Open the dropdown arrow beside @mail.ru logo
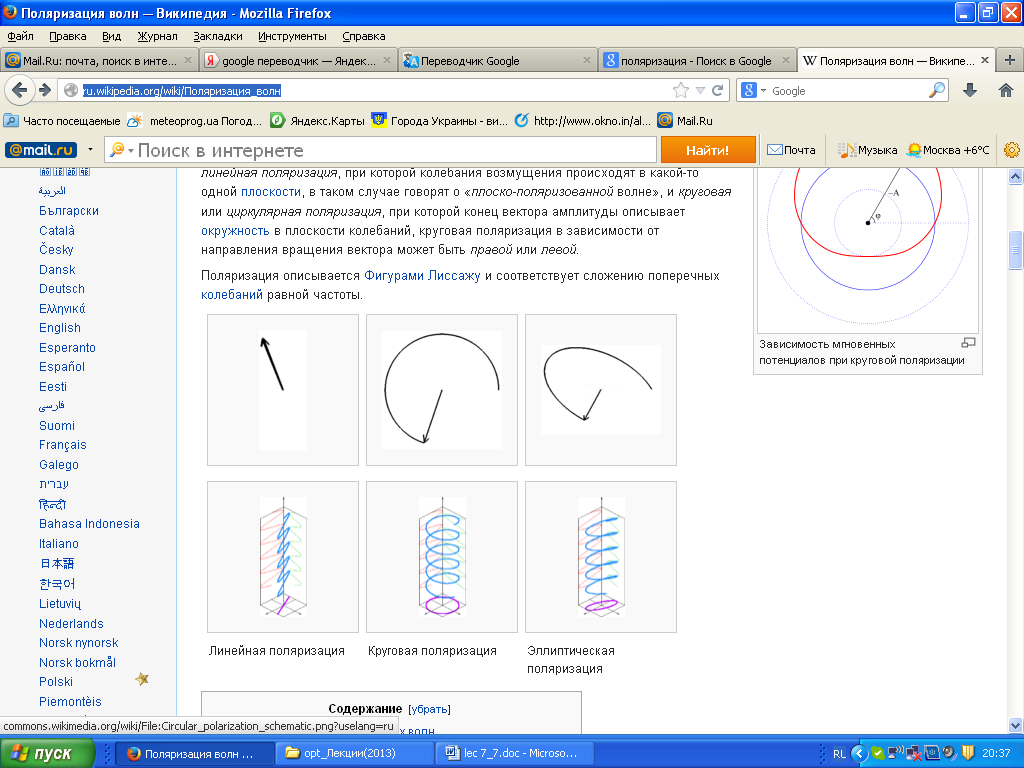Image resolution: width=1024 pixels, height=768 pixels. point(90,150)
